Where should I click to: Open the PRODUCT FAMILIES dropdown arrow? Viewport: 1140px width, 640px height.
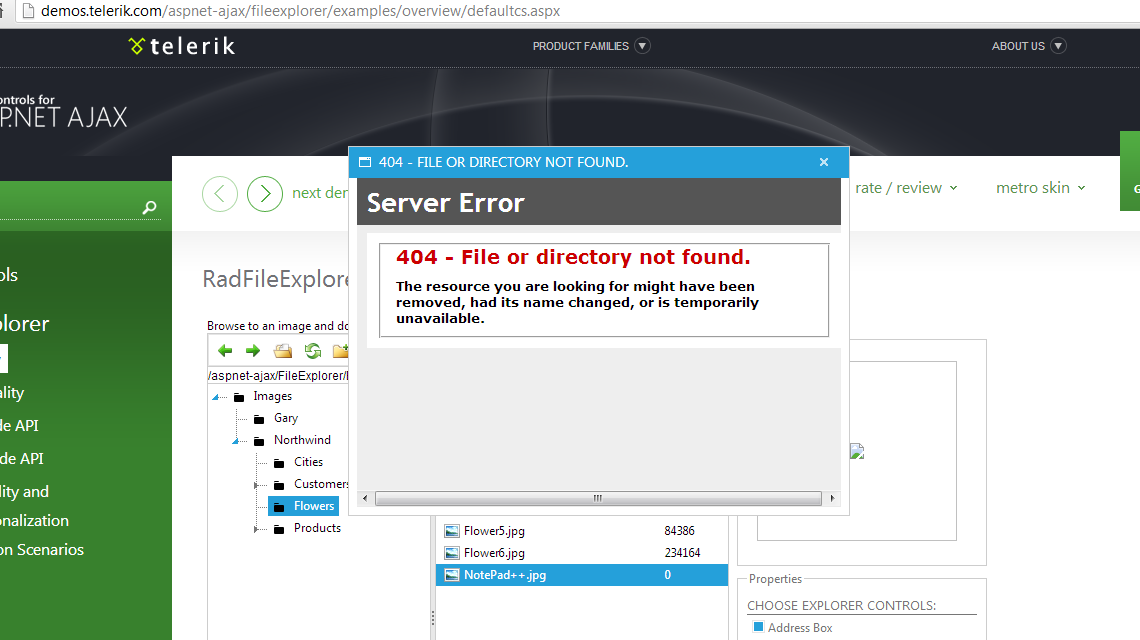click(642, 46)
